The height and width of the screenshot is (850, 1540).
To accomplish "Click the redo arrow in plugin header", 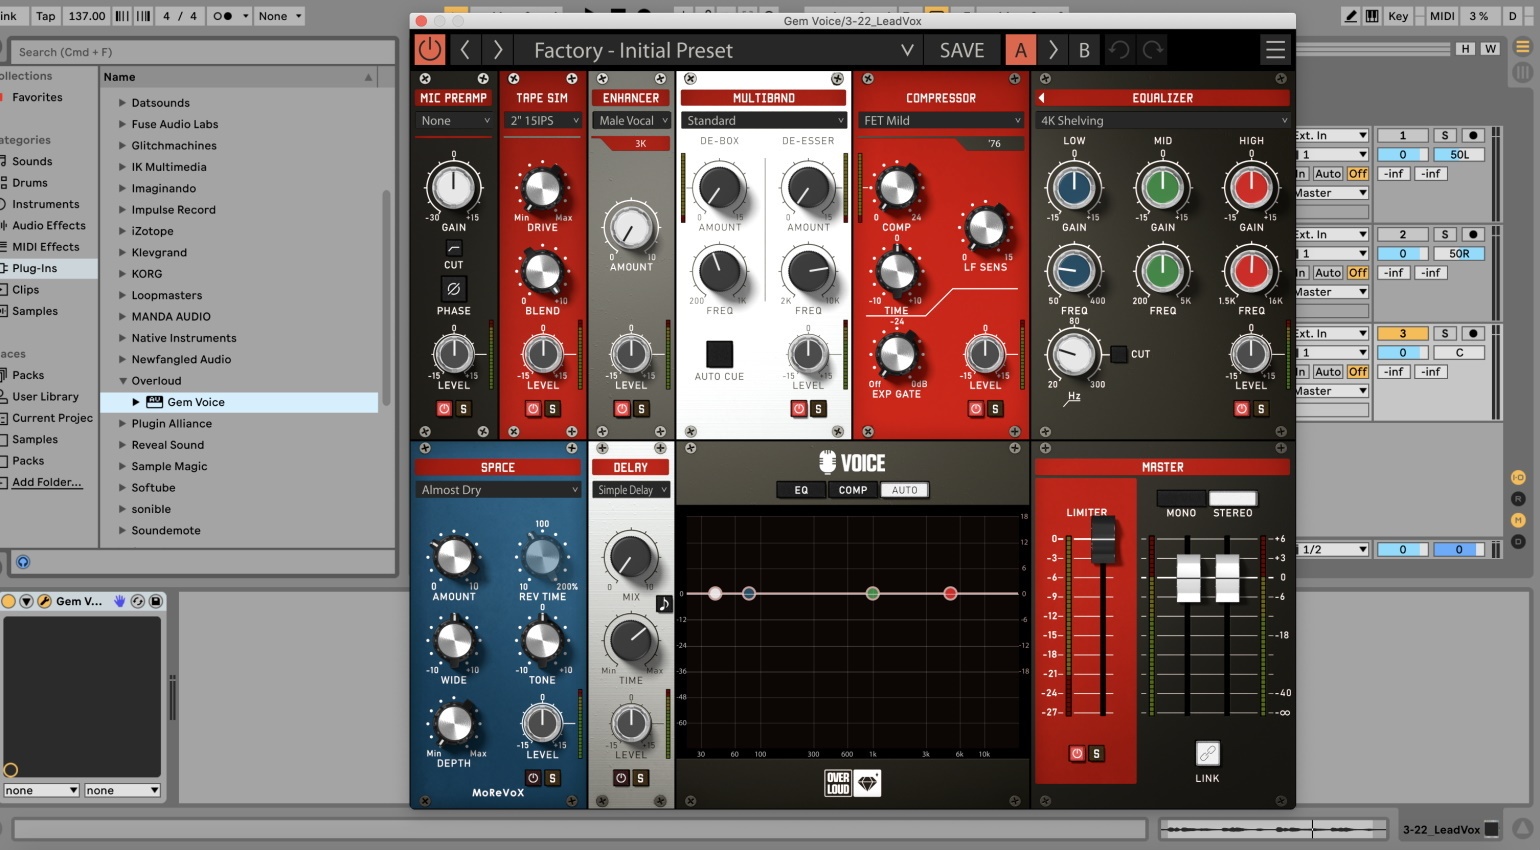I will coord(1153,50).
